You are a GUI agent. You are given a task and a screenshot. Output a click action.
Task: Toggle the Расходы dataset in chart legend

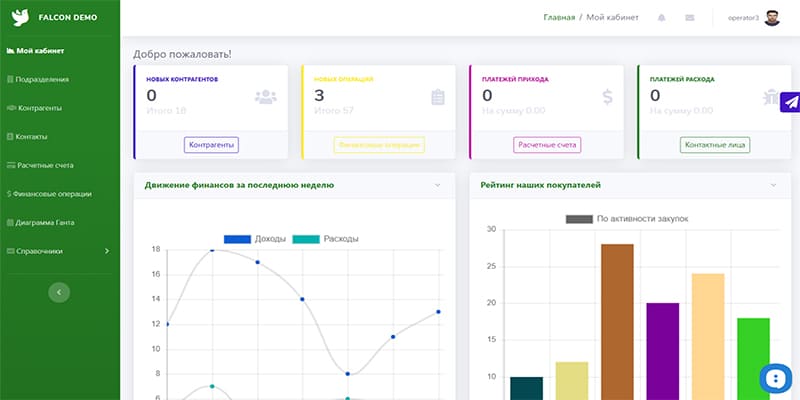pos(325,239)
